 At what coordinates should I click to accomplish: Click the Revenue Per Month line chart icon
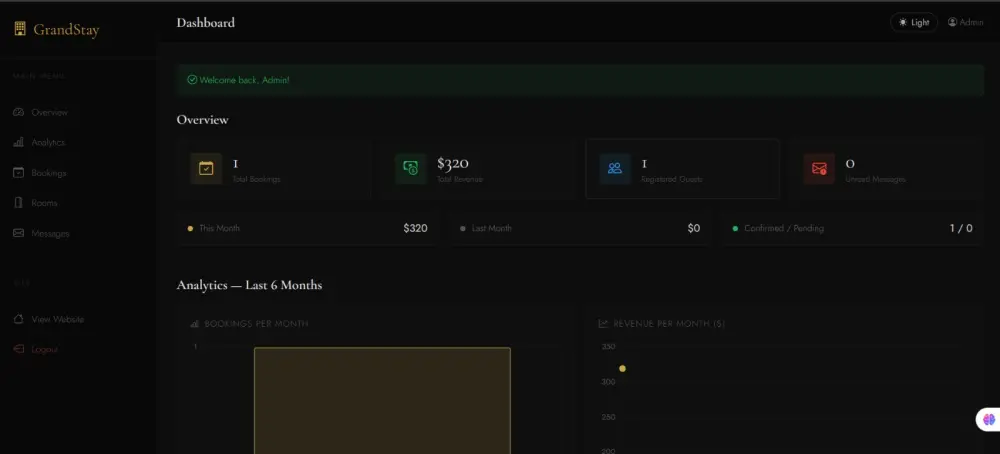coord(603,324)
